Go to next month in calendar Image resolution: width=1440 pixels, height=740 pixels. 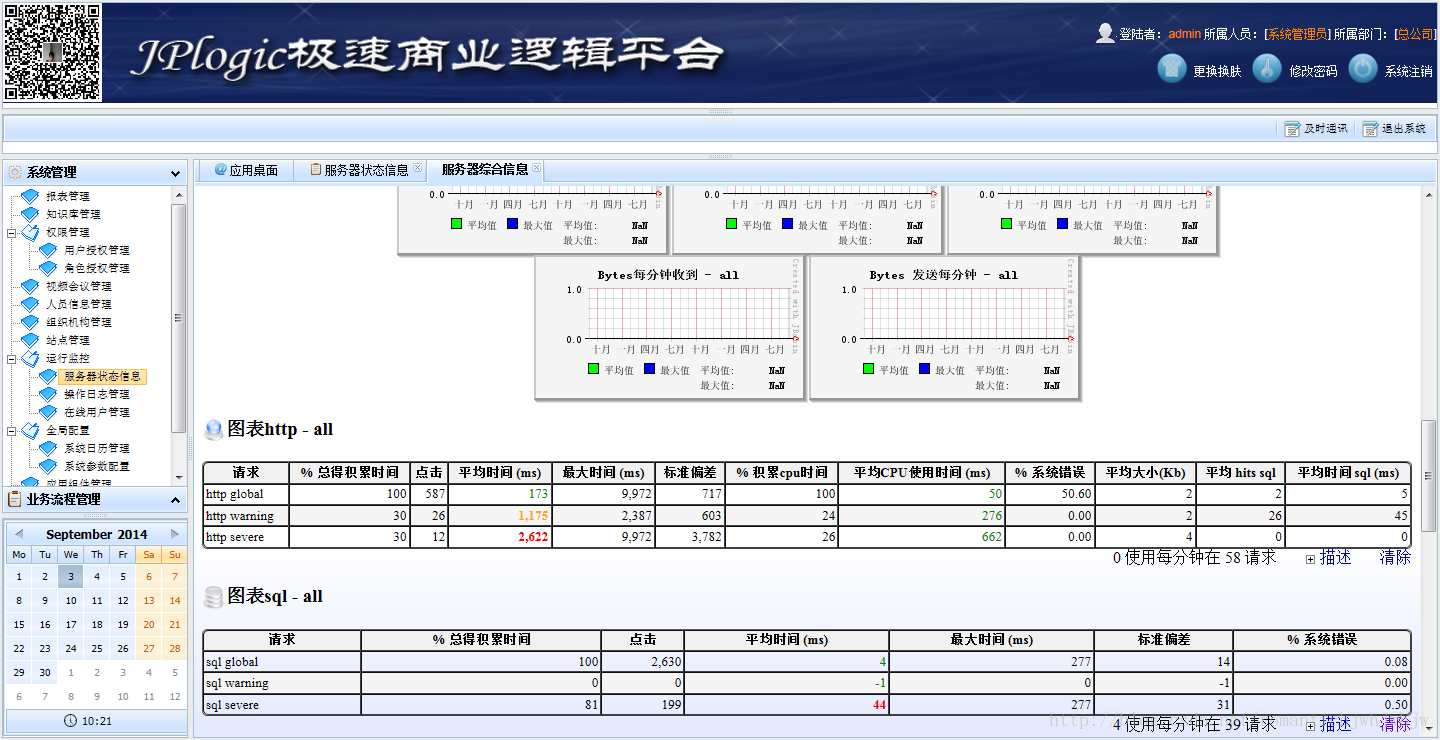coord(175,534)
